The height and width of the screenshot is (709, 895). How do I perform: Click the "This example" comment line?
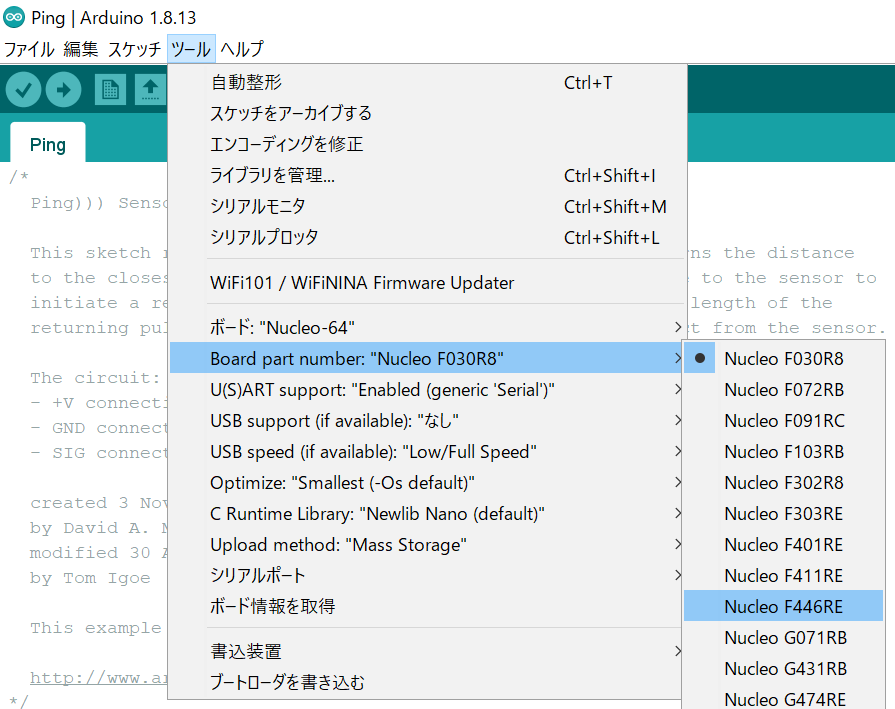[96, 628]
